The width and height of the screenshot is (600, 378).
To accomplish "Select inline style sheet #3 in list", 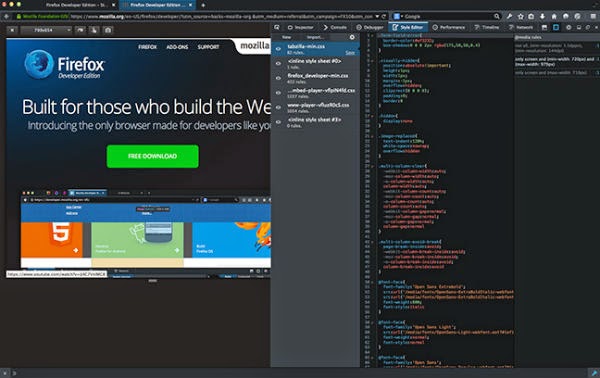I will click(x=315, y=122).
